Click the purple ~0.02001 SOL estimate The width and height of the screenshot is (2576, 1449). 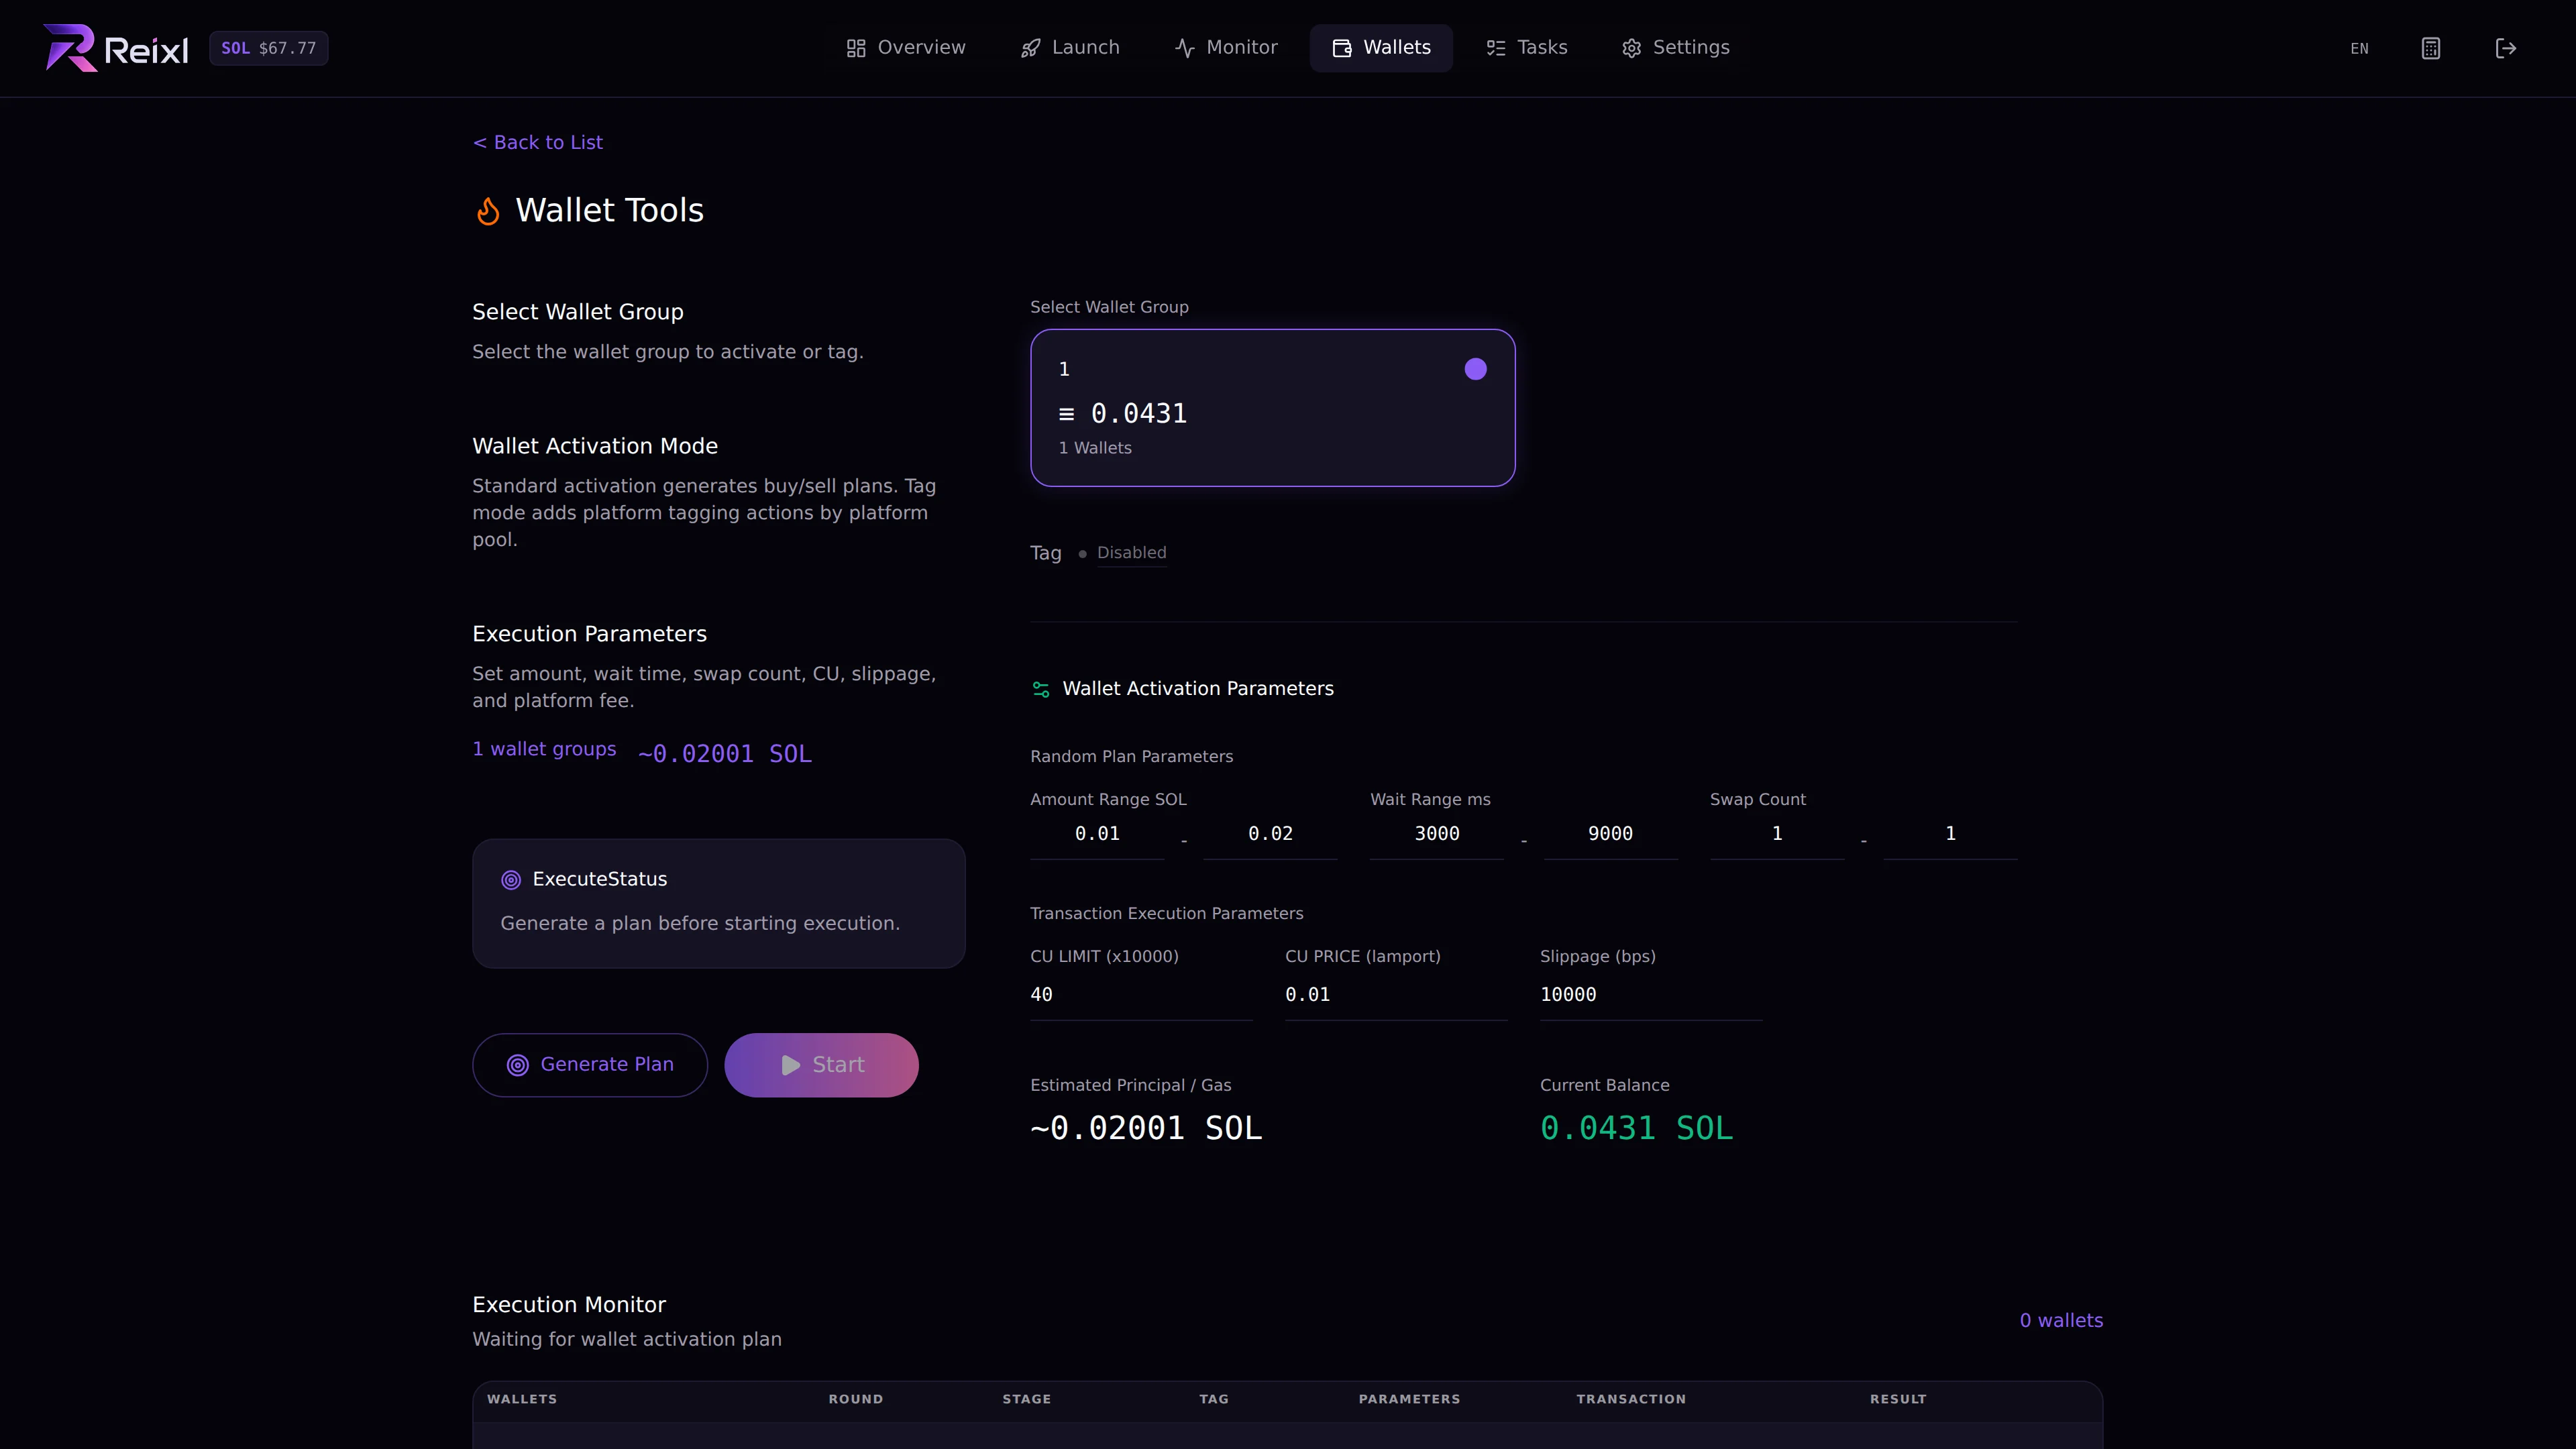pos(725,754)
